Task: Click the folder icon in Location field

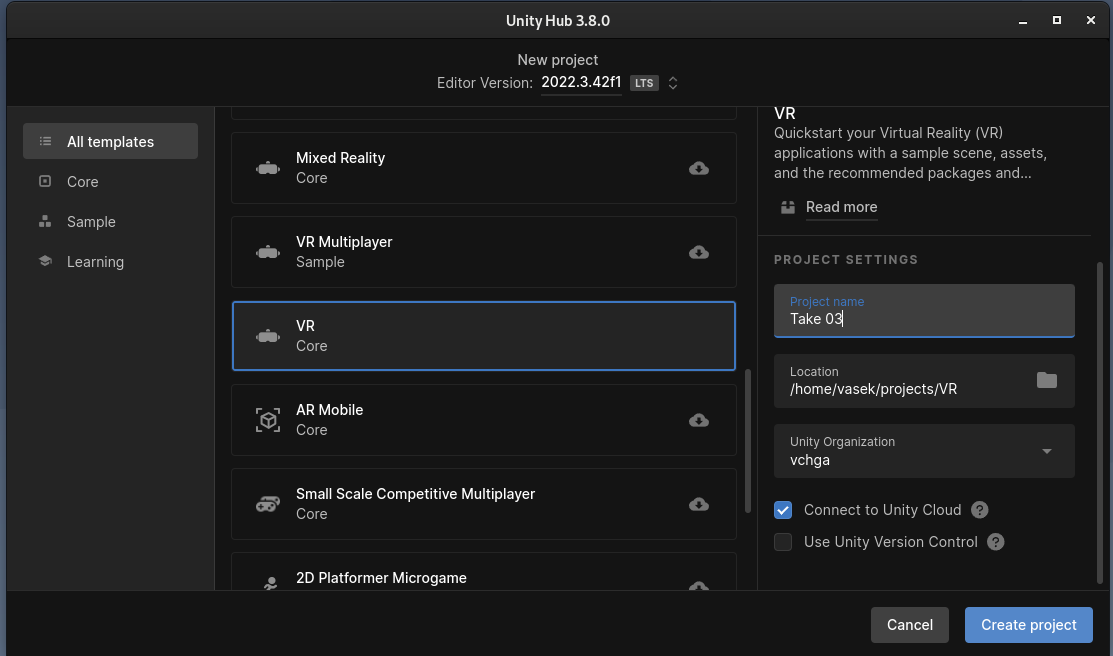Action: click(x=1046, y=380)
